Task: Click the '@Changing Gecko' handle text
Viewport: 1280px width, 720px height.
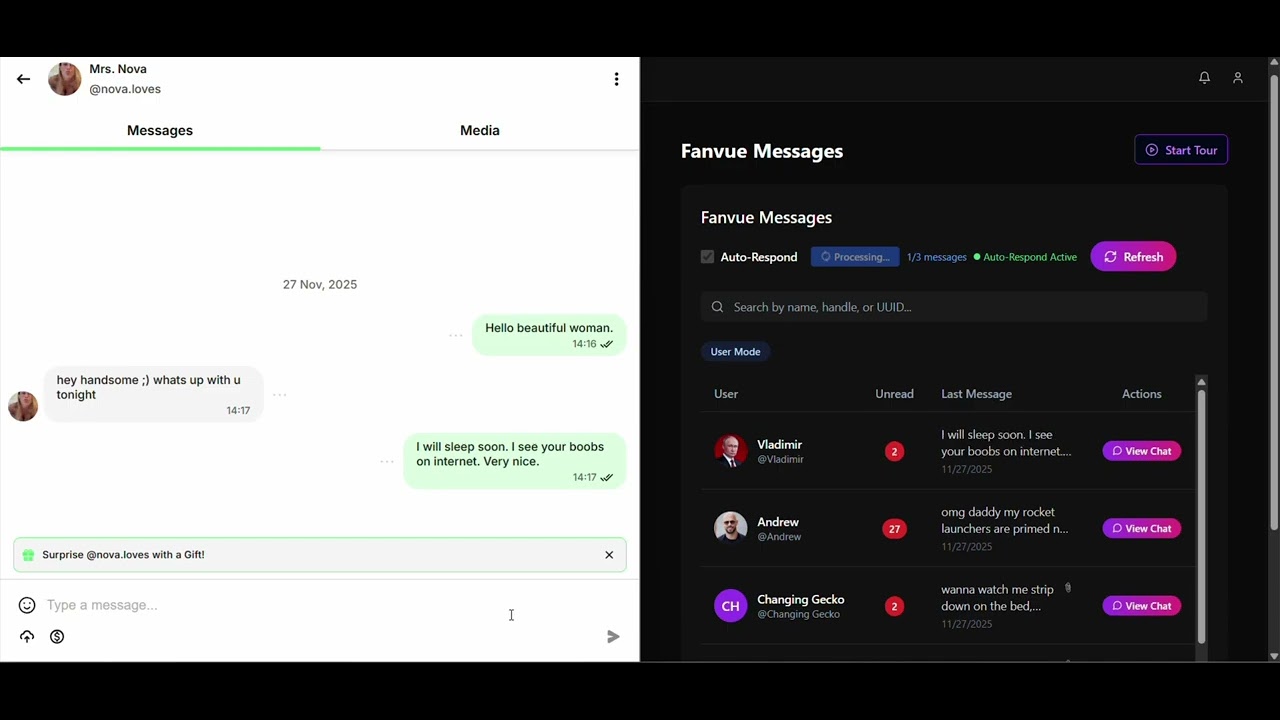Action: tap(798, 614)
